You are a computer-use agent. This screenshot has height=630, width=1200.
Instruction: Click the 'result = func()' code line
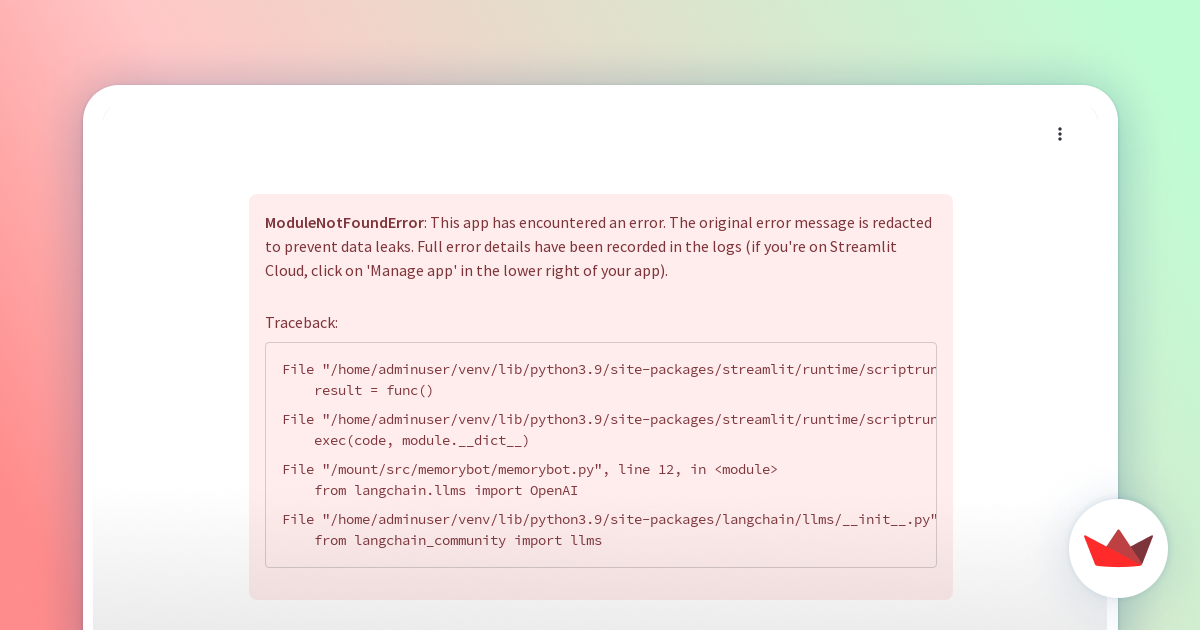coord(374,391)
